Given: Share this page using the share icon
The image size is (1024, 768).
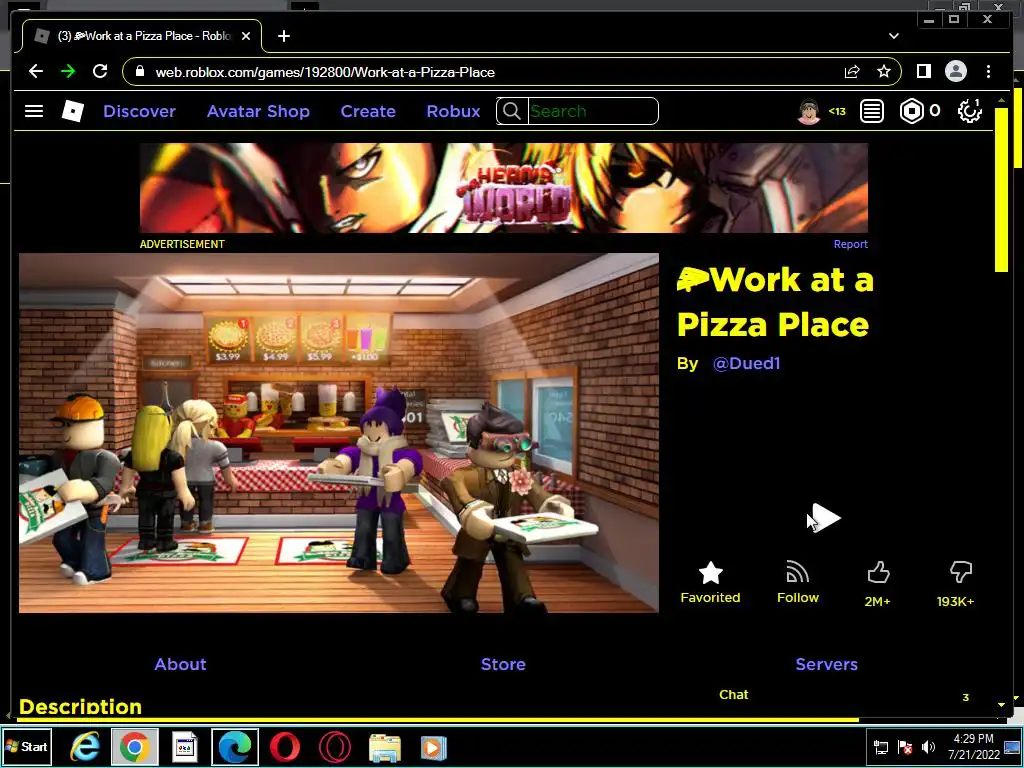Looking at the screenshot, I should click(x=852, y=71).
